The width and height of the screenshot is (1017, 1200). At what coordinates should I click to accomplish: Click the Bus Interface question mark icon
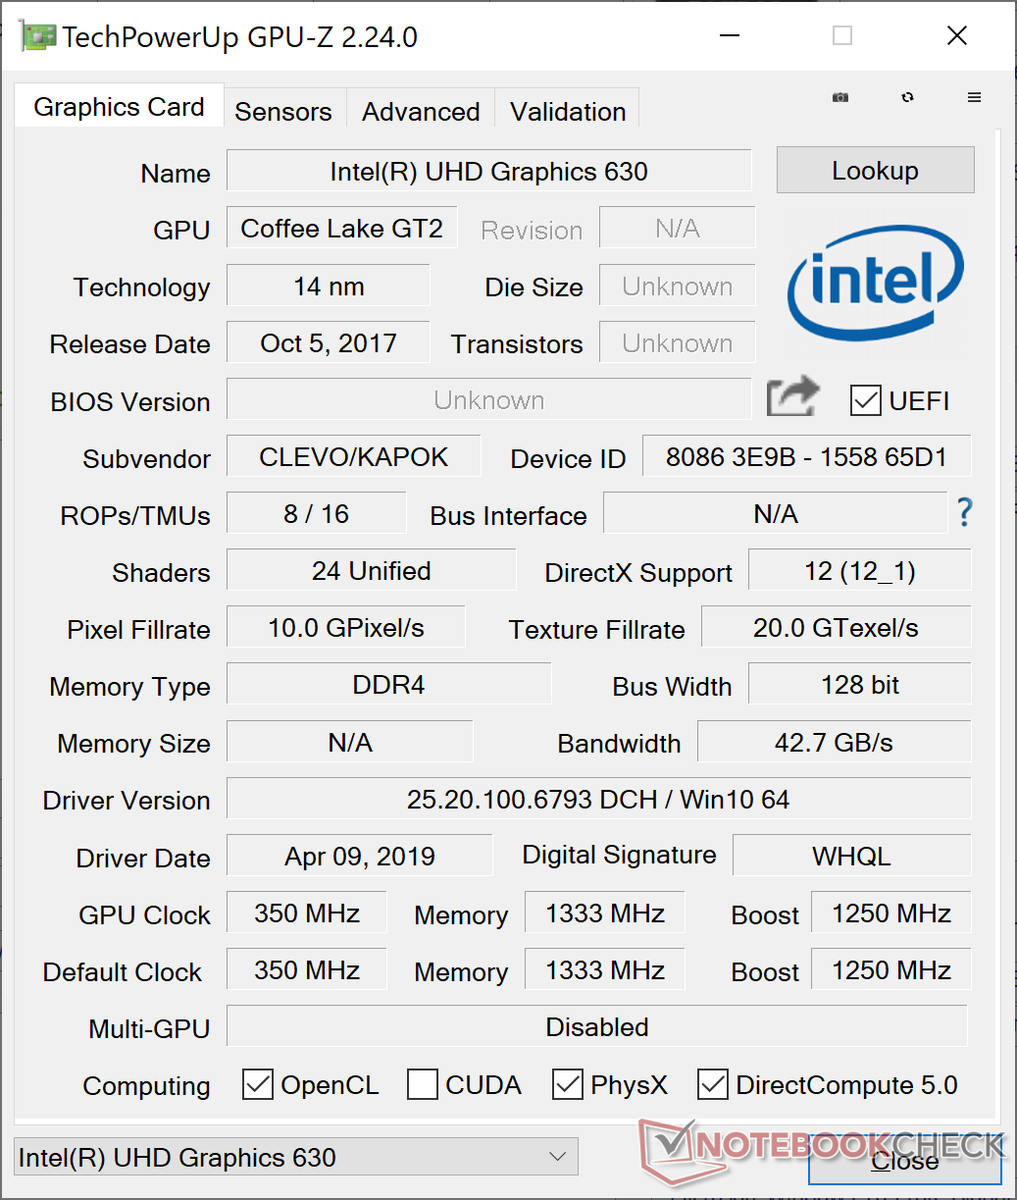(964, 513)
